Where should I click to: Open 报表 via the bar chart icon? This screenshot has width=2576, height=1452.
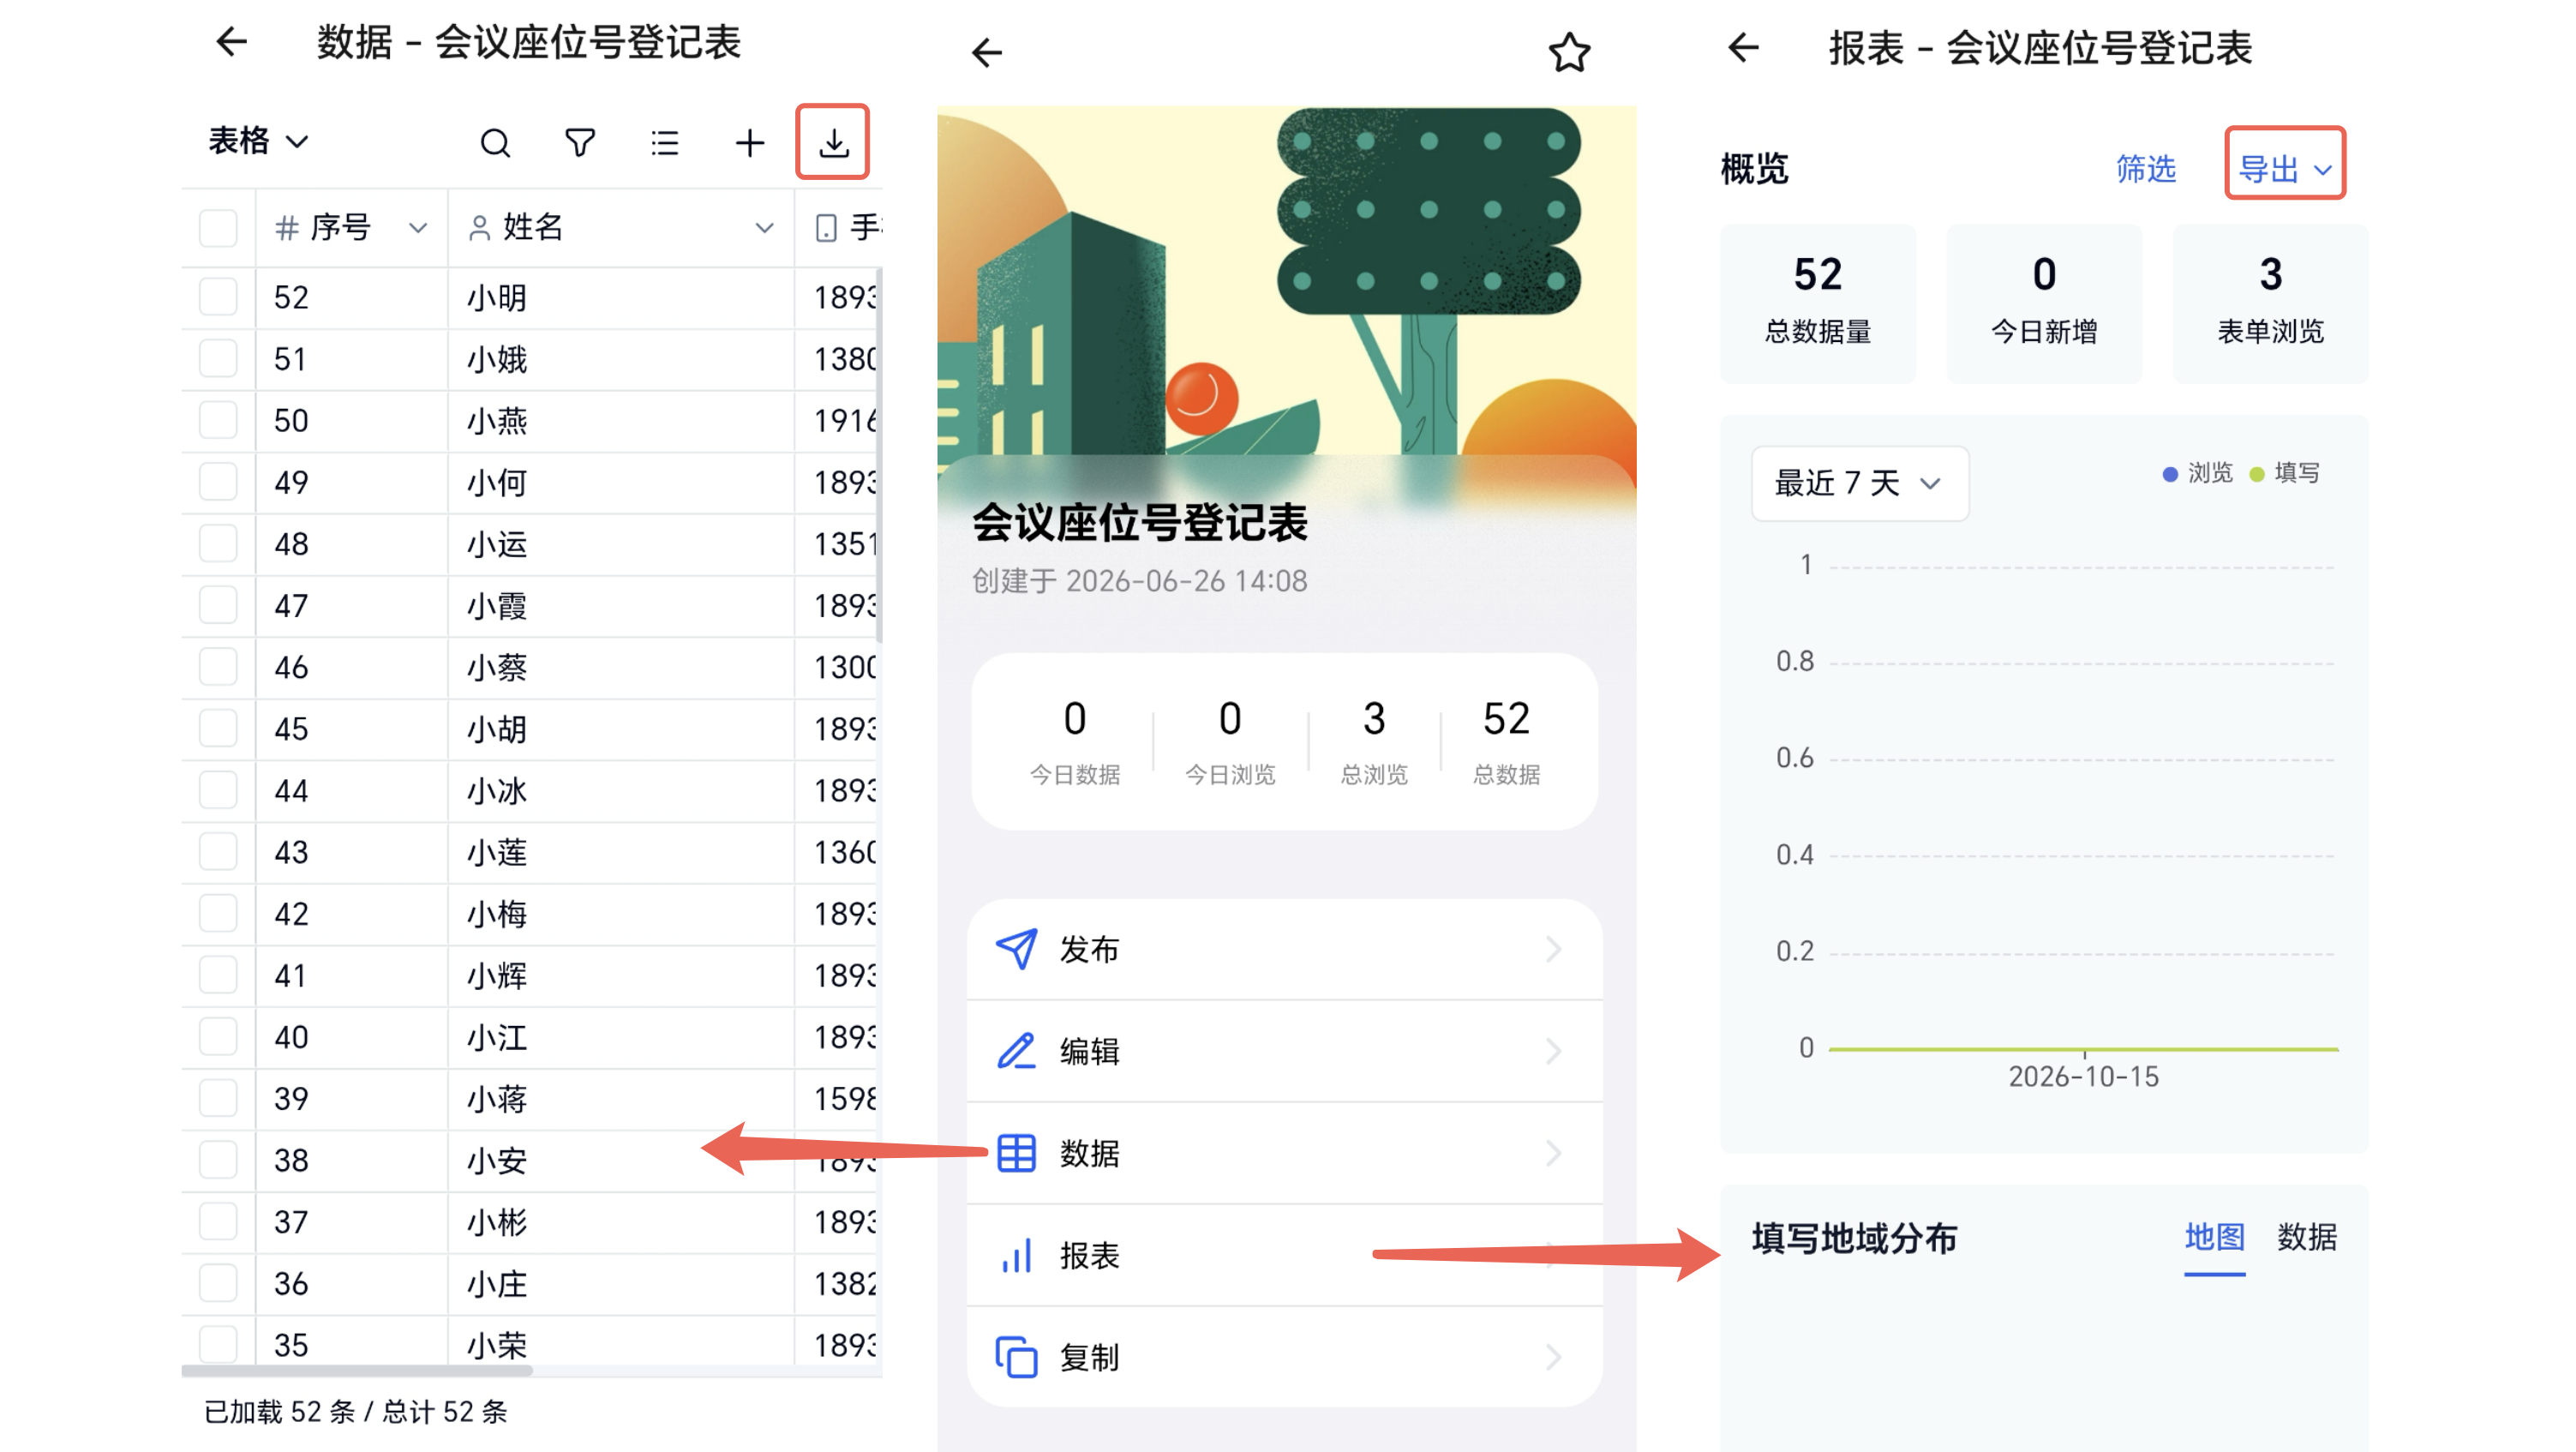[x=1017, y=1255]
